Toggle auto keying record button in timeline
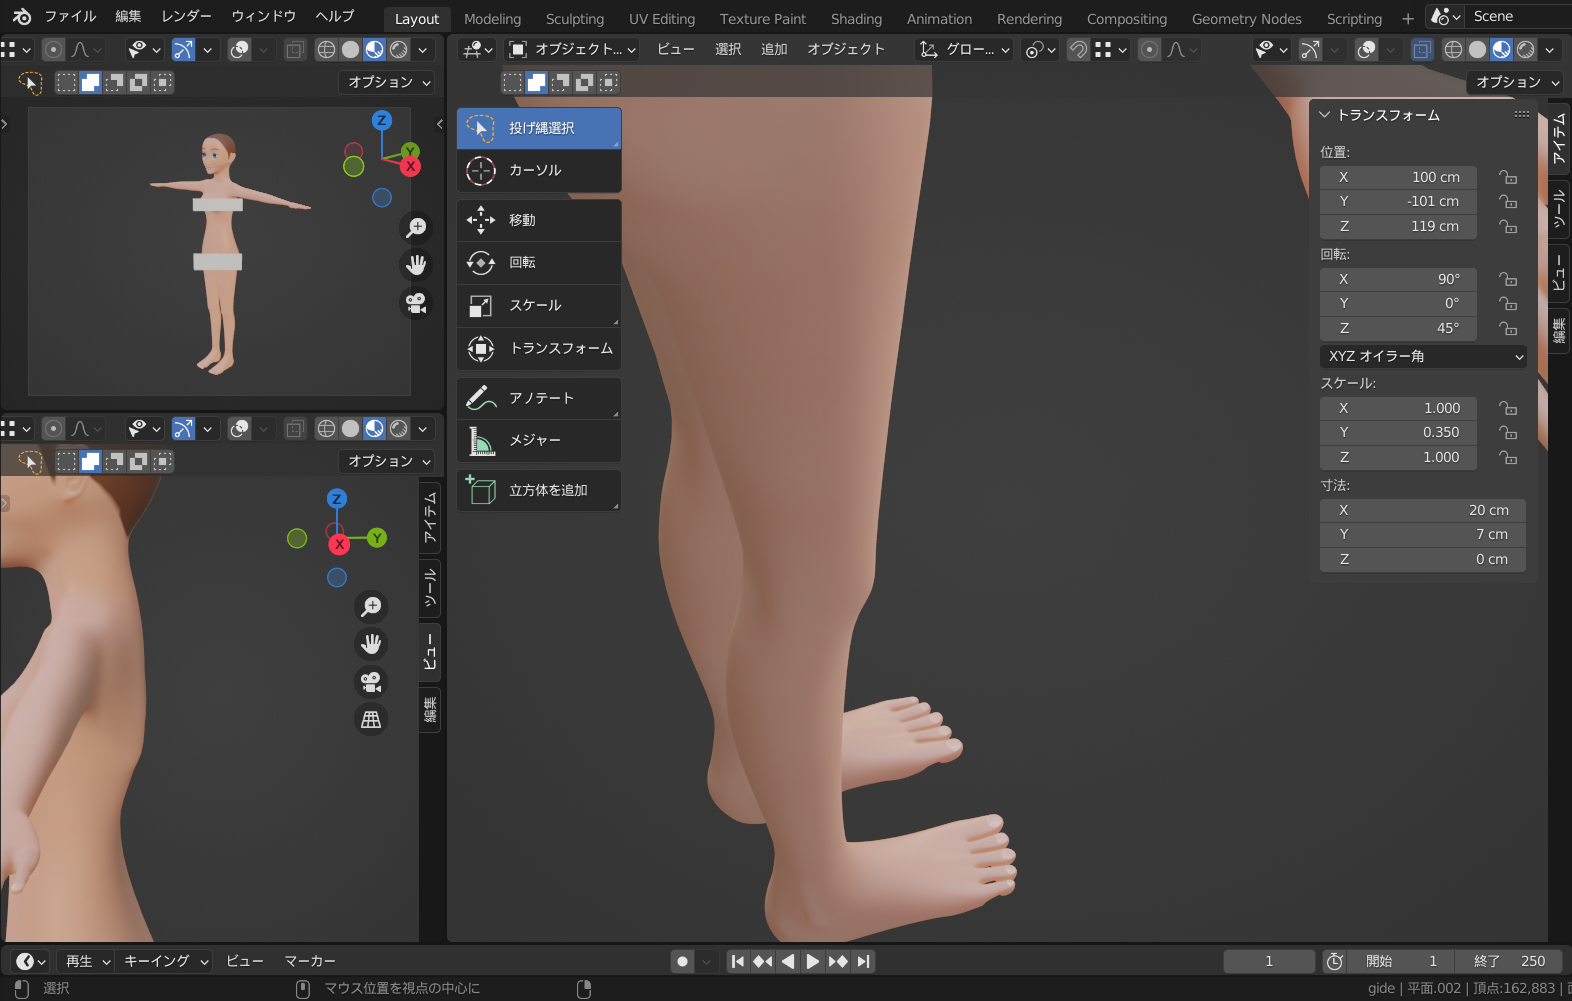 tap(682, 962)
